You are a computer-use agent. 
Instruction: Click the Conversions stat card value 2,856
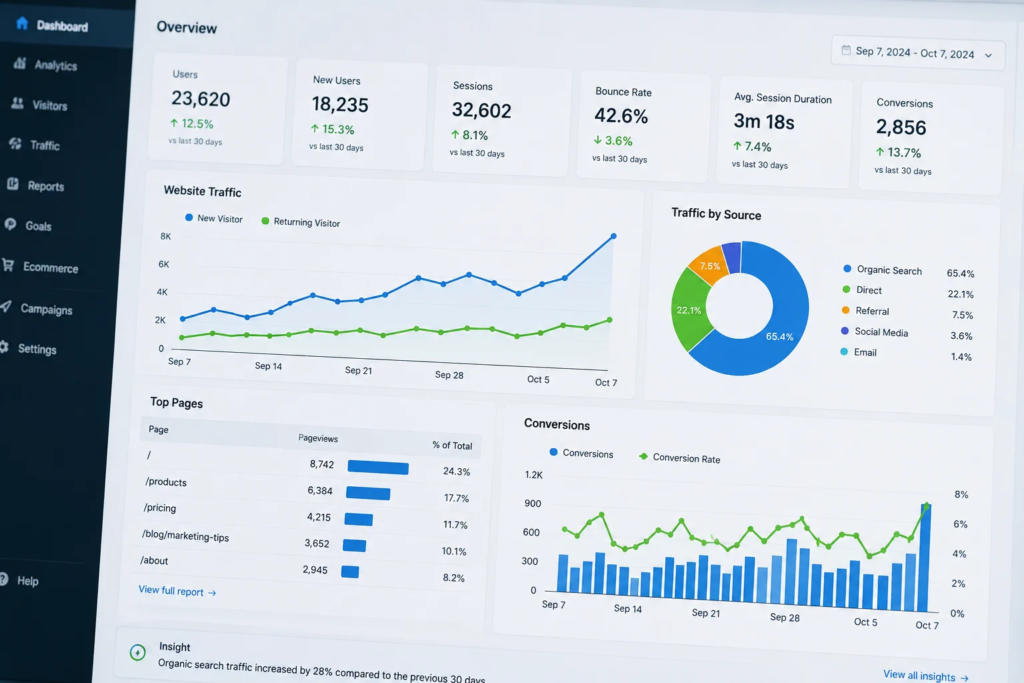(901, 127)
